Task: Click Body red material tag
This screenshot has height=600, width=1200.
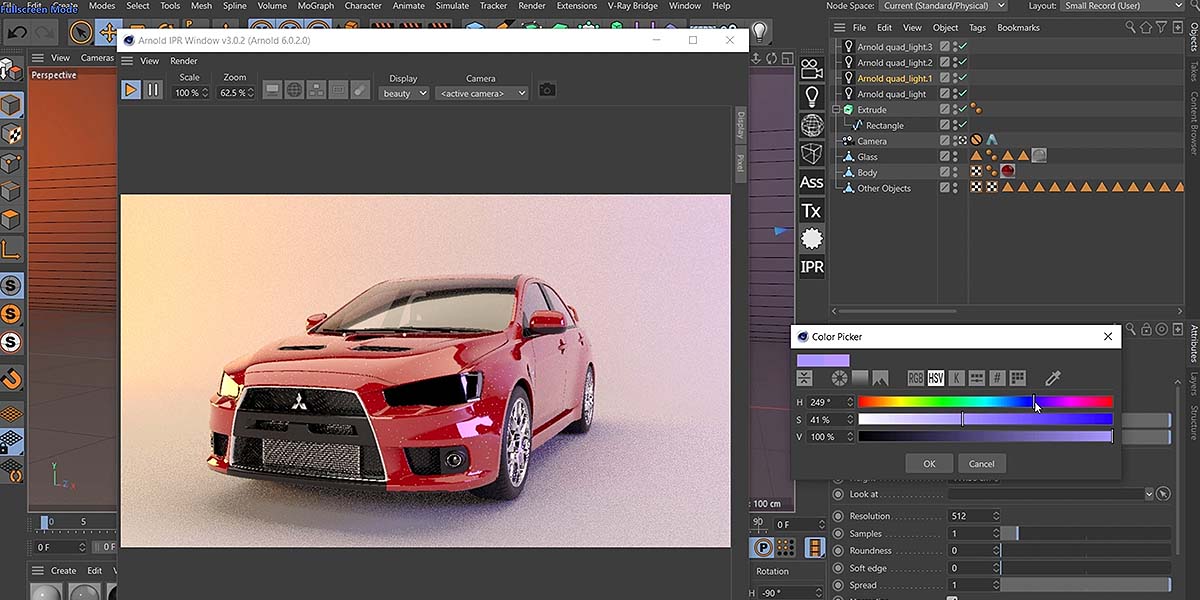Action: click(x=1008, y=172)
